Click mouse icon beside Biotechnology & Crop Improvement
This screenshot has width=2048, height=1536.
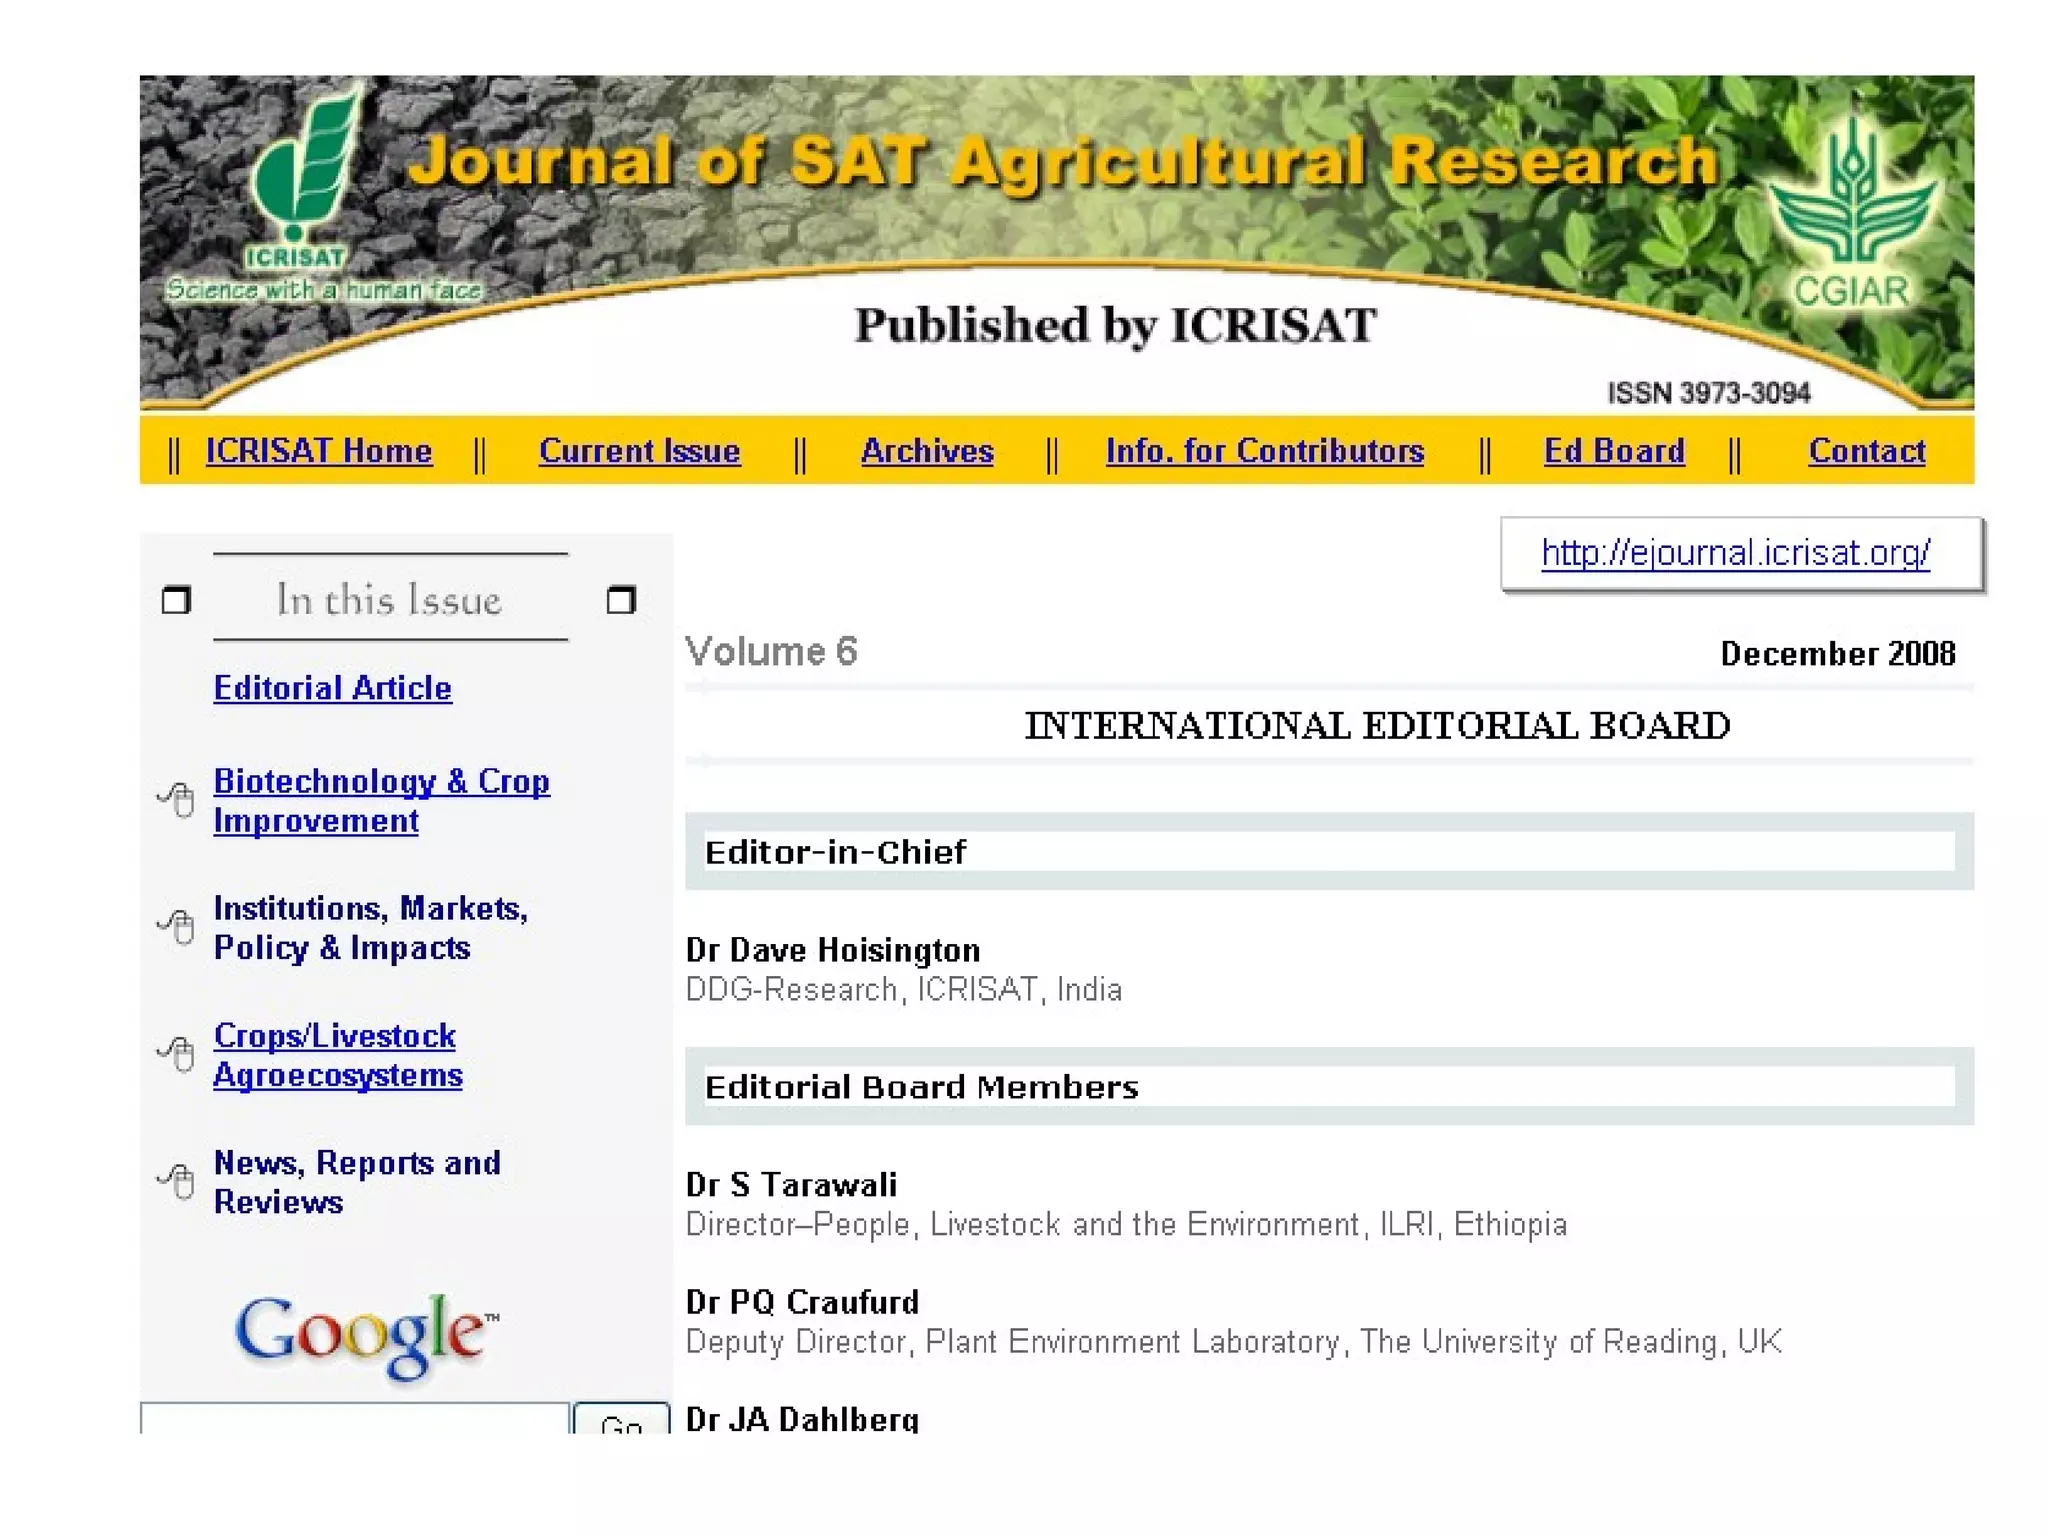[178, 799]
